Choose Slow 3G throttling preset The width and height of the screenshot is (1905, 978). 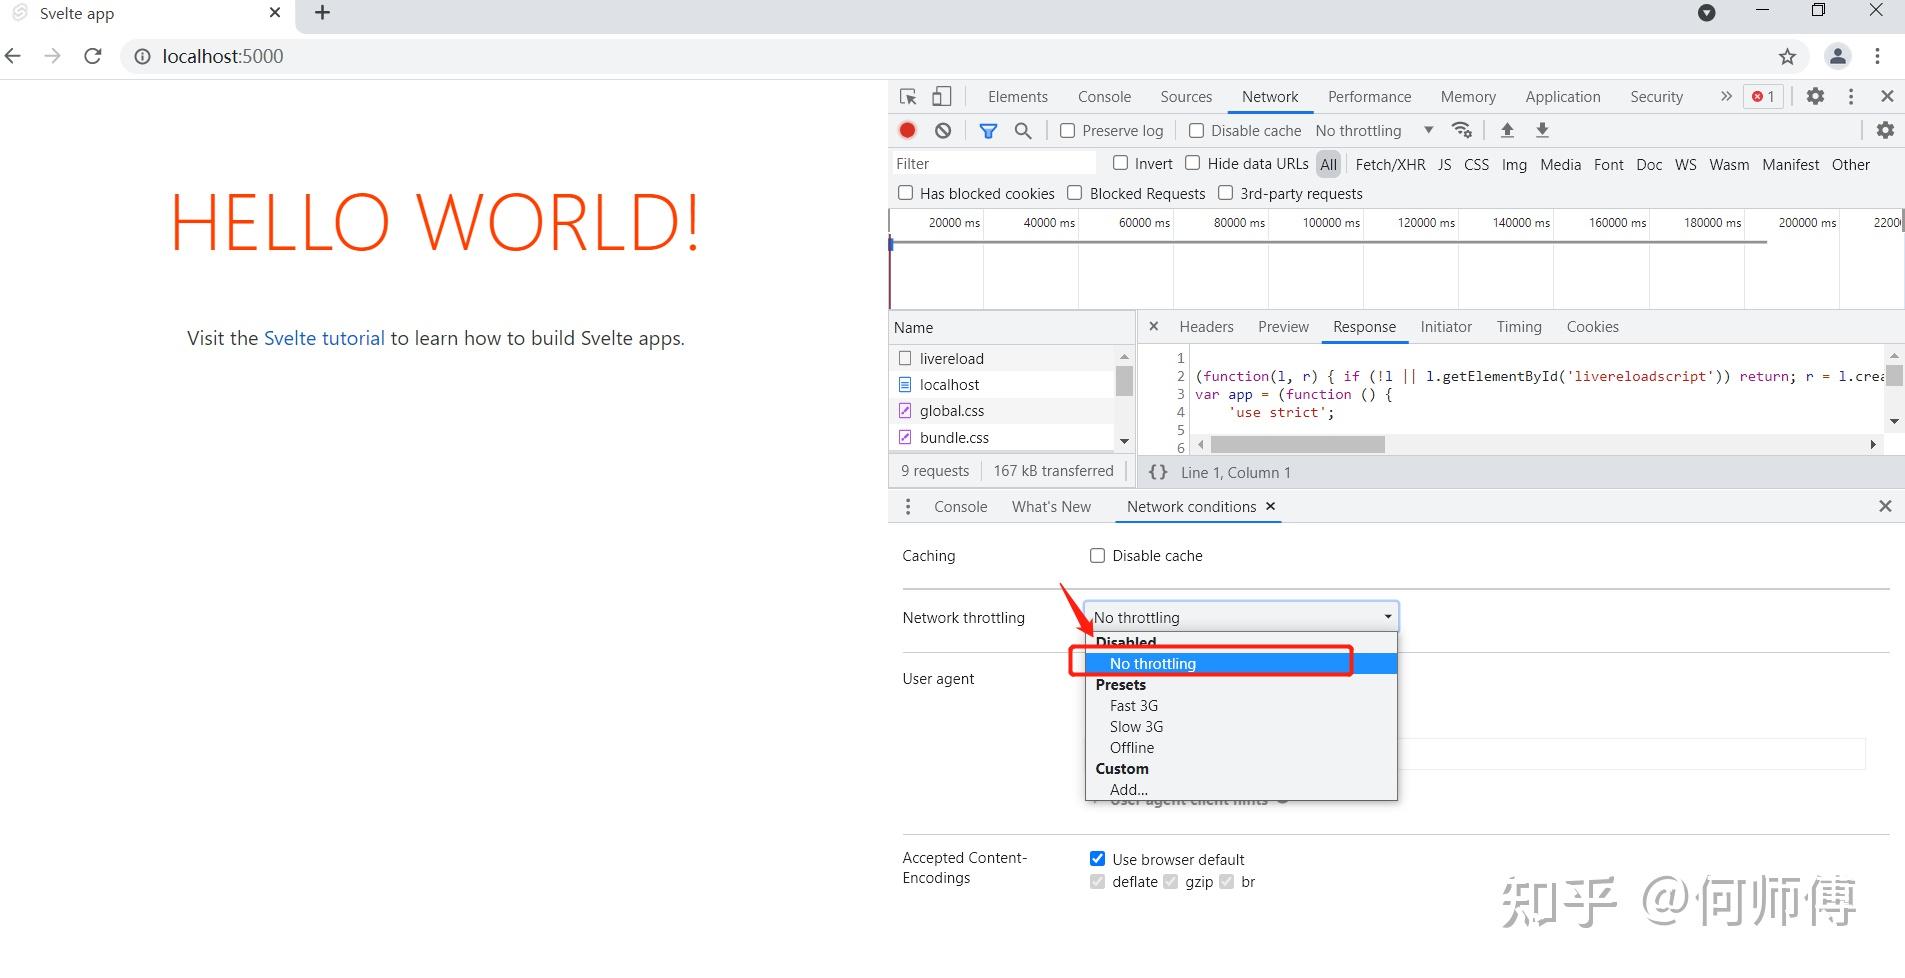[x=1136, y=727]
